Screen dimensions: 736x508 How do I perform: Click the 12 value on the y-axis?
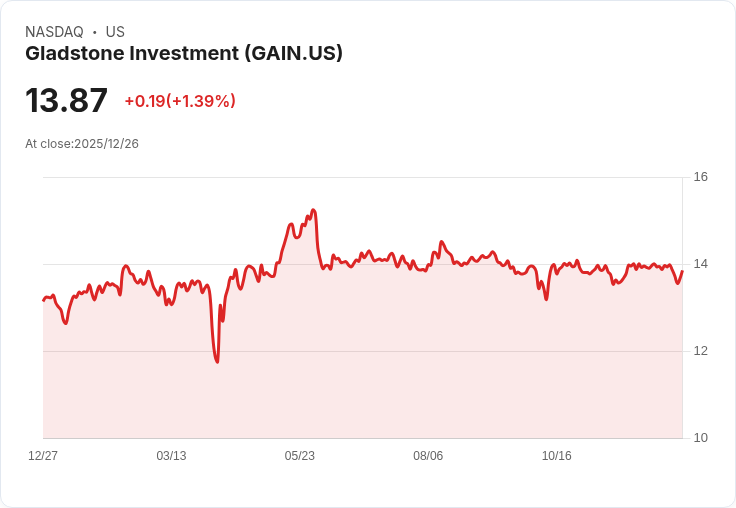[x=700, y=351]
